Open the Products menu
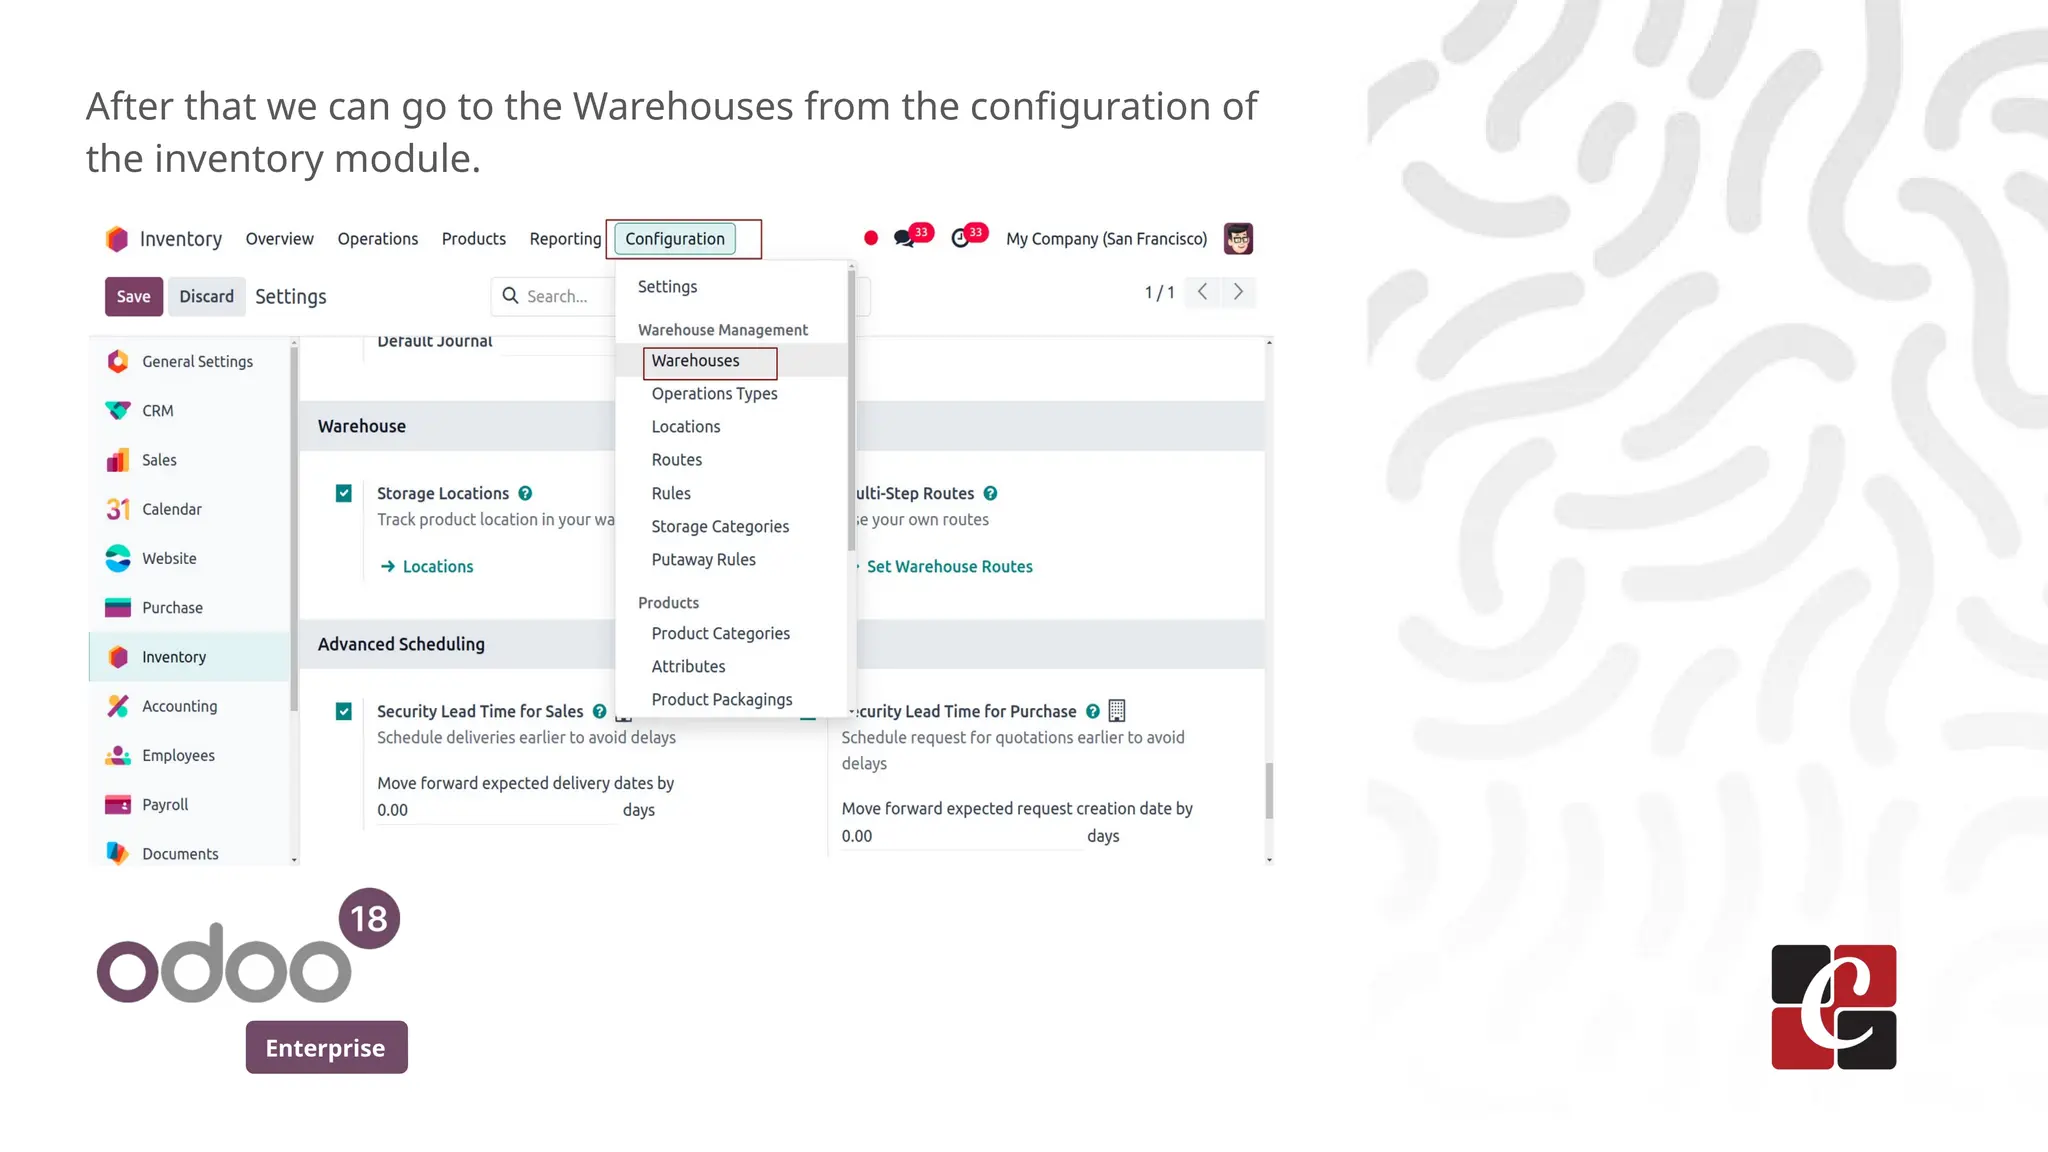This screenshot has width=2048, height=1152. (474, 239)
